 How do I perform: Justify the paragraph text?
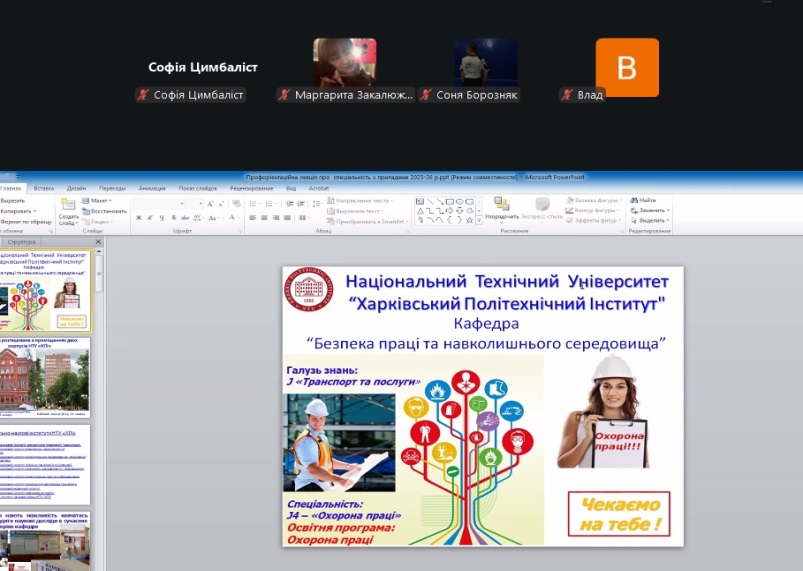pyautogui.click(x=287, y=218)
